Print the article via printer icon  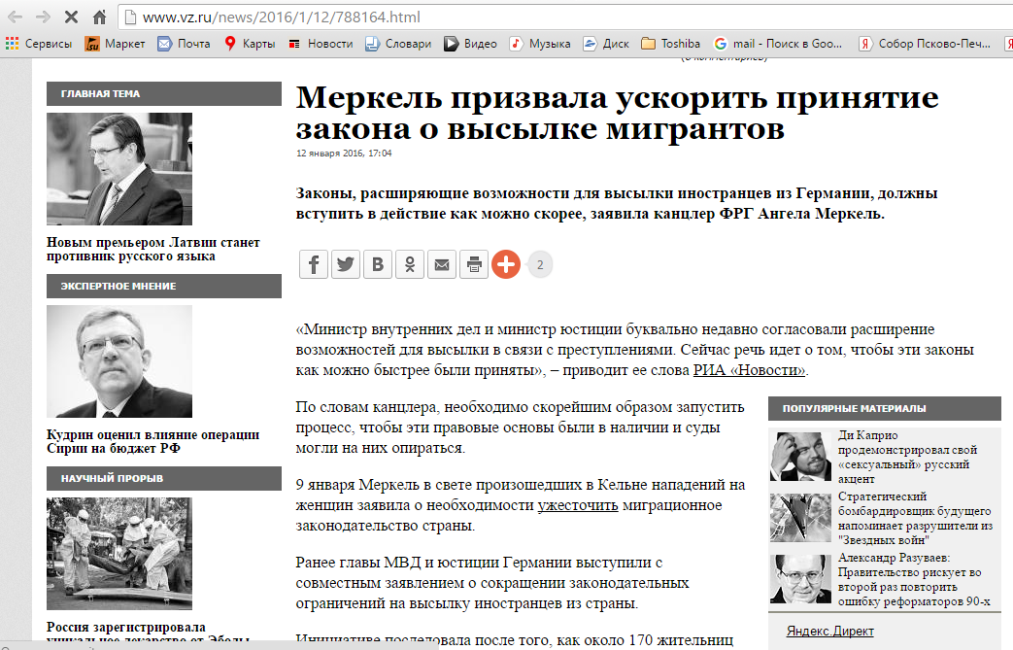[474, 264]
